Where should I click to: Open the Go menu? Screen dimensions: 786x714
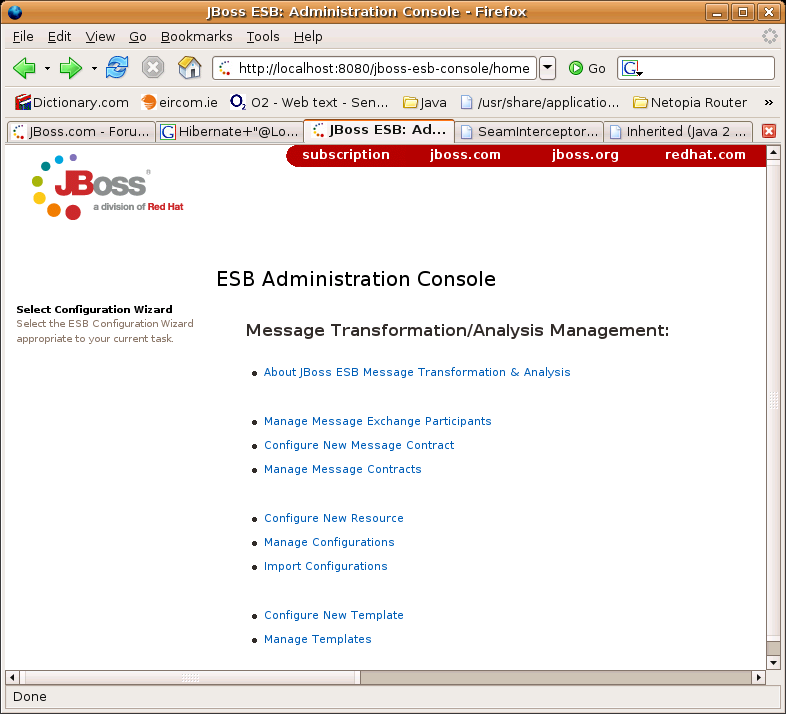(x=138, y=37)
